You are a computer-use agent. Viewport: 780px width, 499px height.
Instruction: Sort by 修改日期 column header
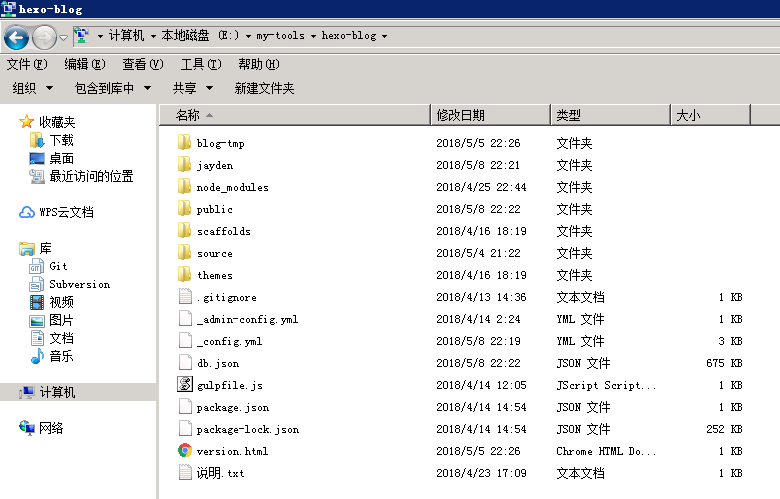(461, 115)
